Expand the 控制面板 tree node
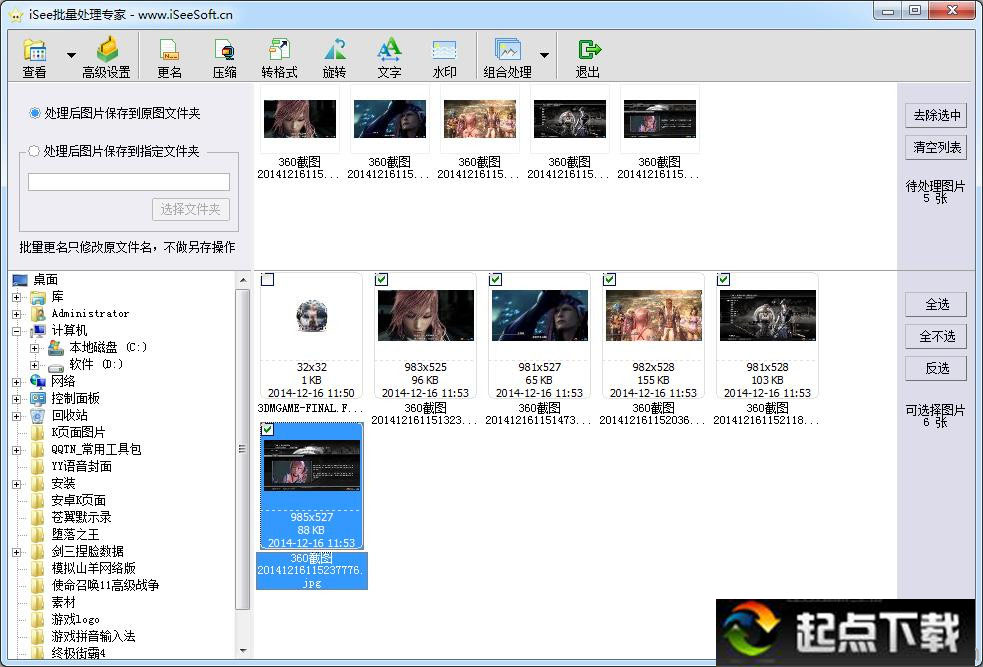 17,399
